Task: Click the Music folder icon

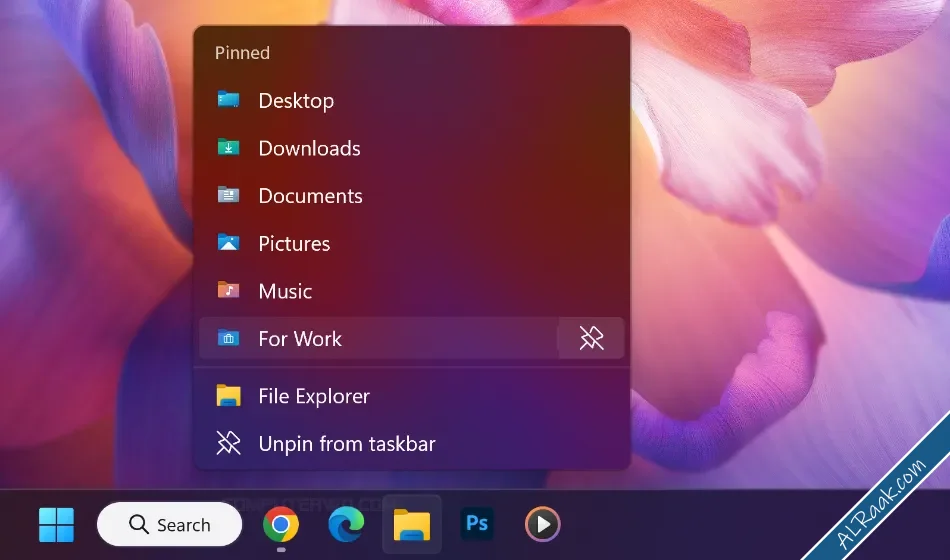Action: click(x=228, y=290)
